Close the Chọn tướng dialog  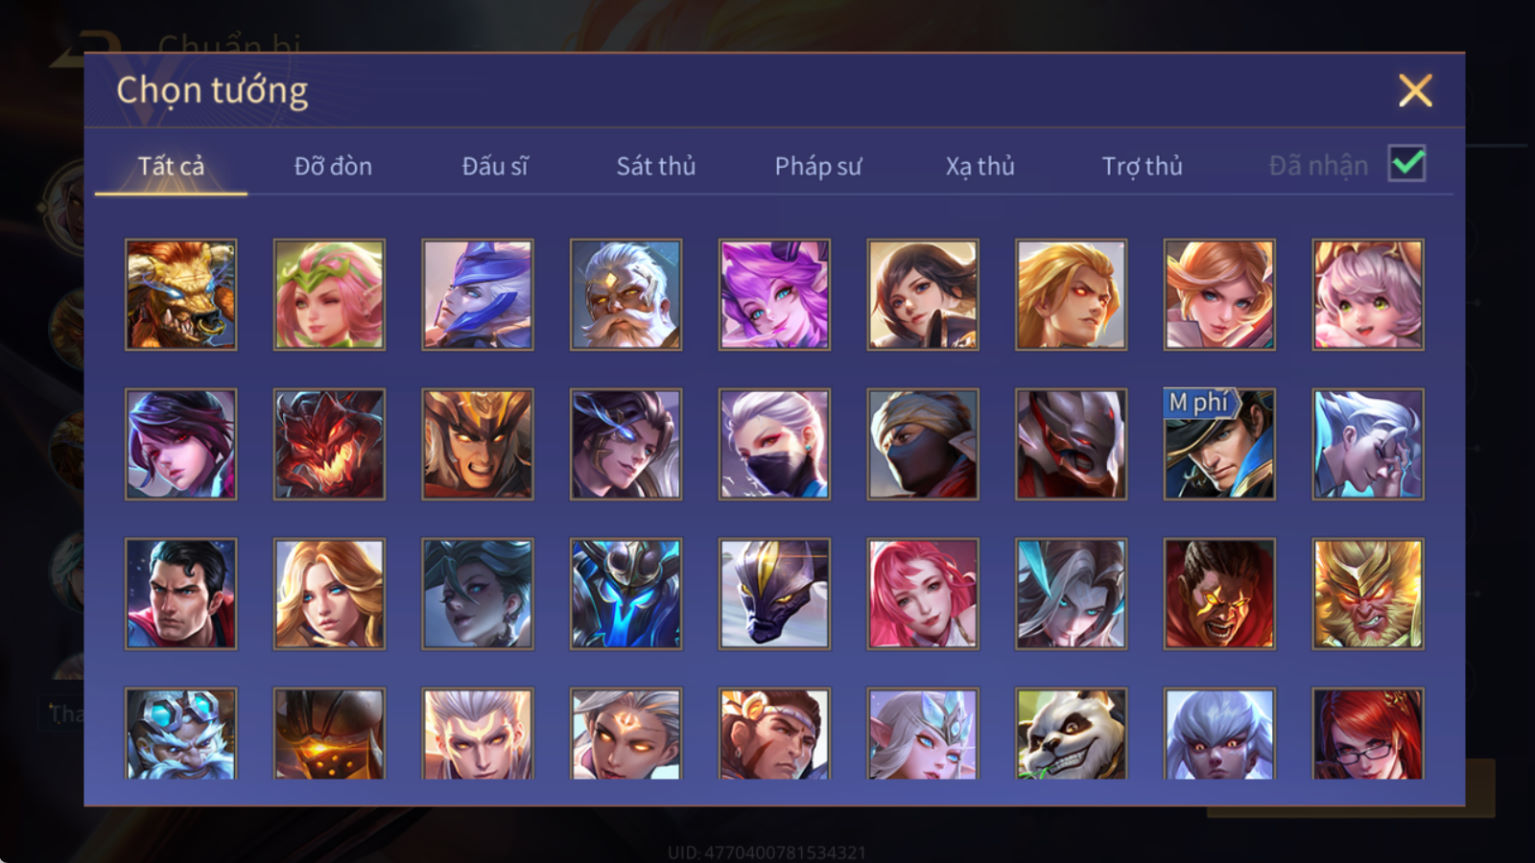click(x=1415, y=91)
